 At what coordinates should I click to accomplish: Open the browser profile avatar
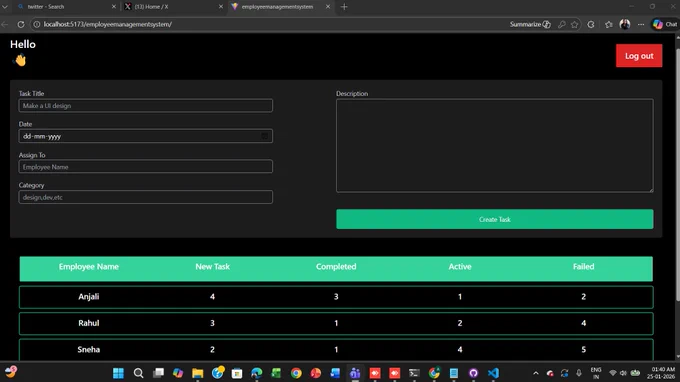pos(624,24)
